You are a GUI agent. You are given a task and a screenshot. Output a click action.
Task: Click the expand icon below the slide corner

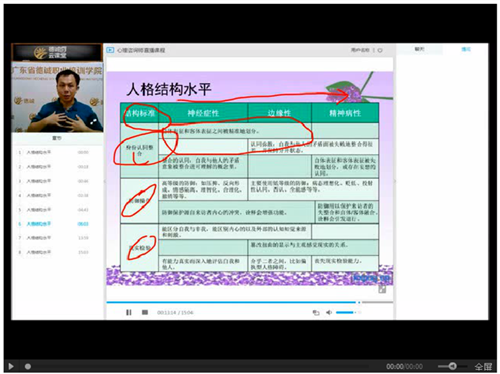click(382, 289)
